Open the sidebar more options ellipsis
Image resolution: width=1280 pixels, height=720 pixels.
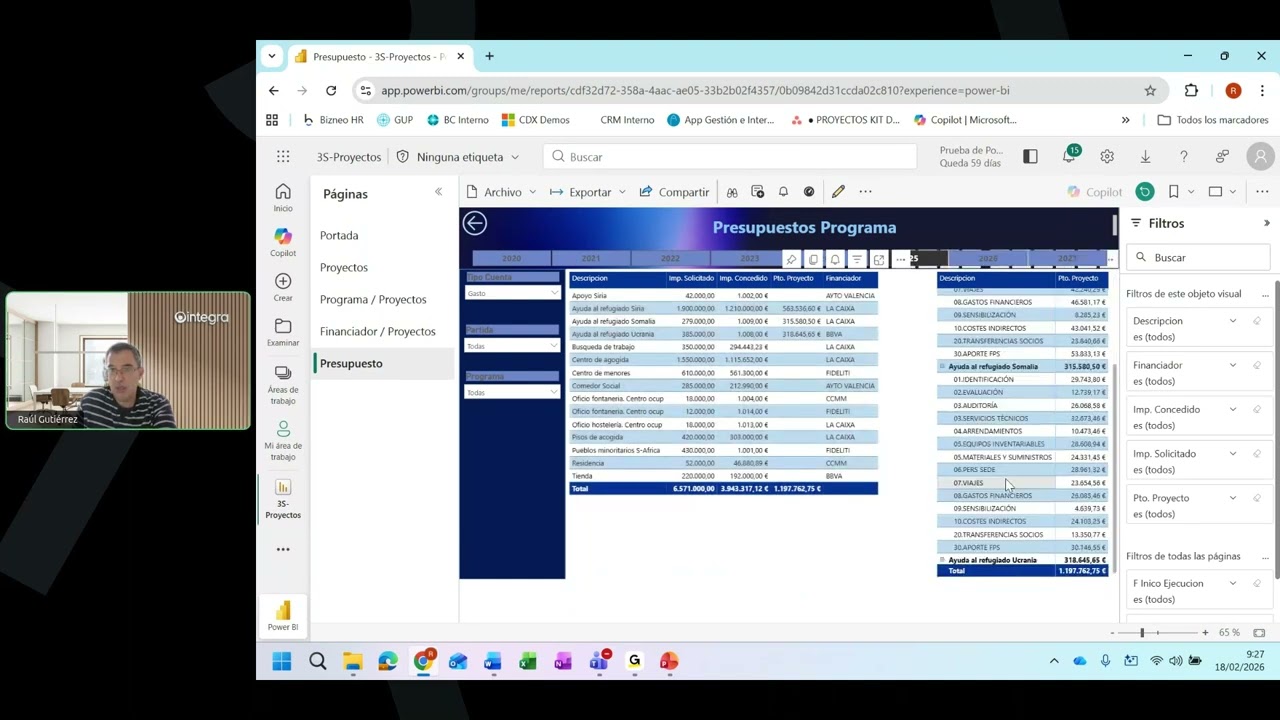tap(283, 549)
